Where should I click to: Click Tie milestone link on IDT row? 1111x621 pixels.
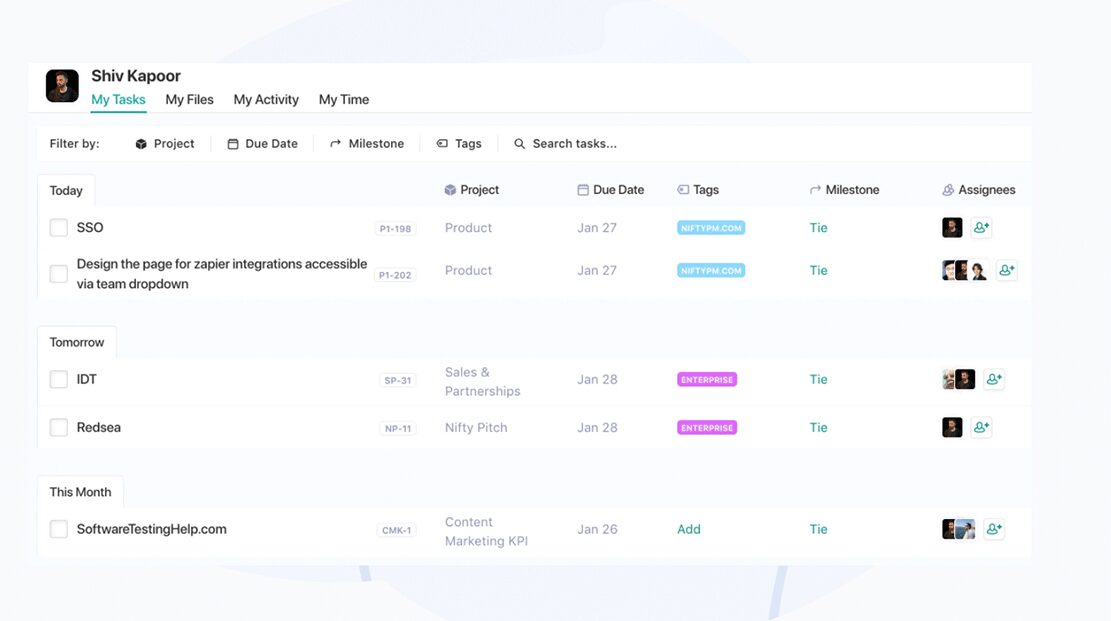[818, 379]
